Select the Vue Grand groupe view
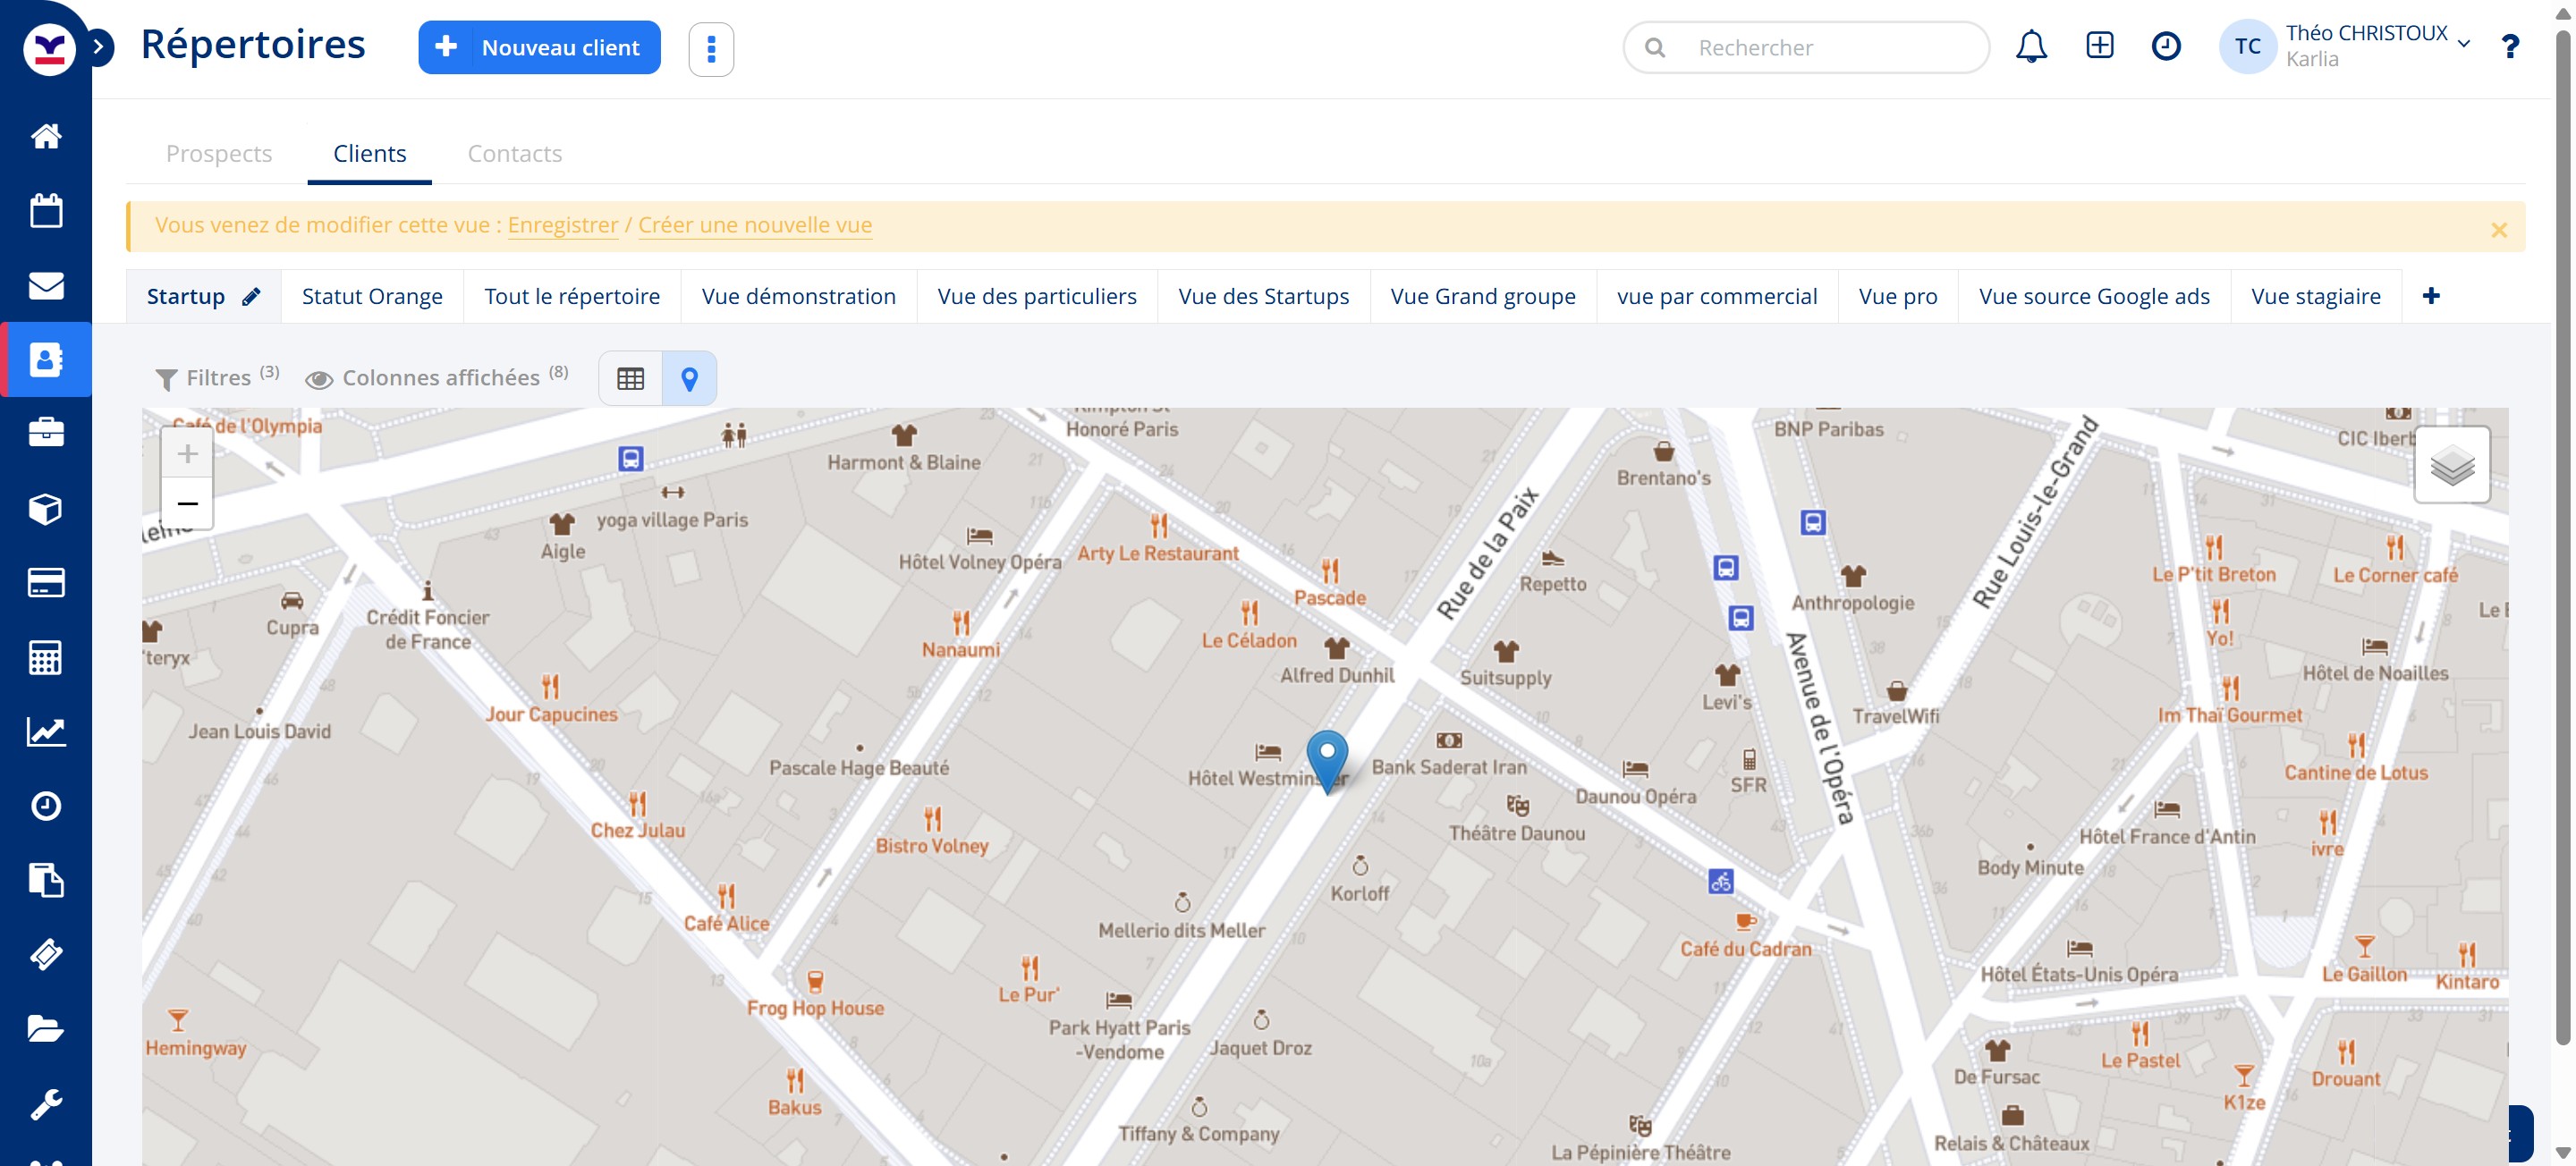 (1482, 296)
